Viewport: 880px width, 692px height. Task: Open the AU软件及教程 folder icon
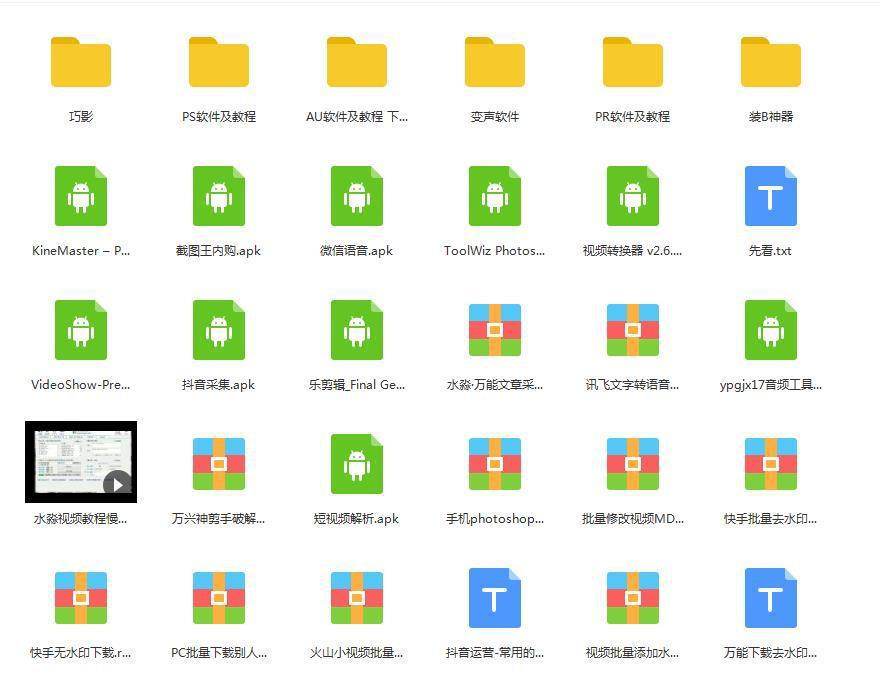click(357, 62)
